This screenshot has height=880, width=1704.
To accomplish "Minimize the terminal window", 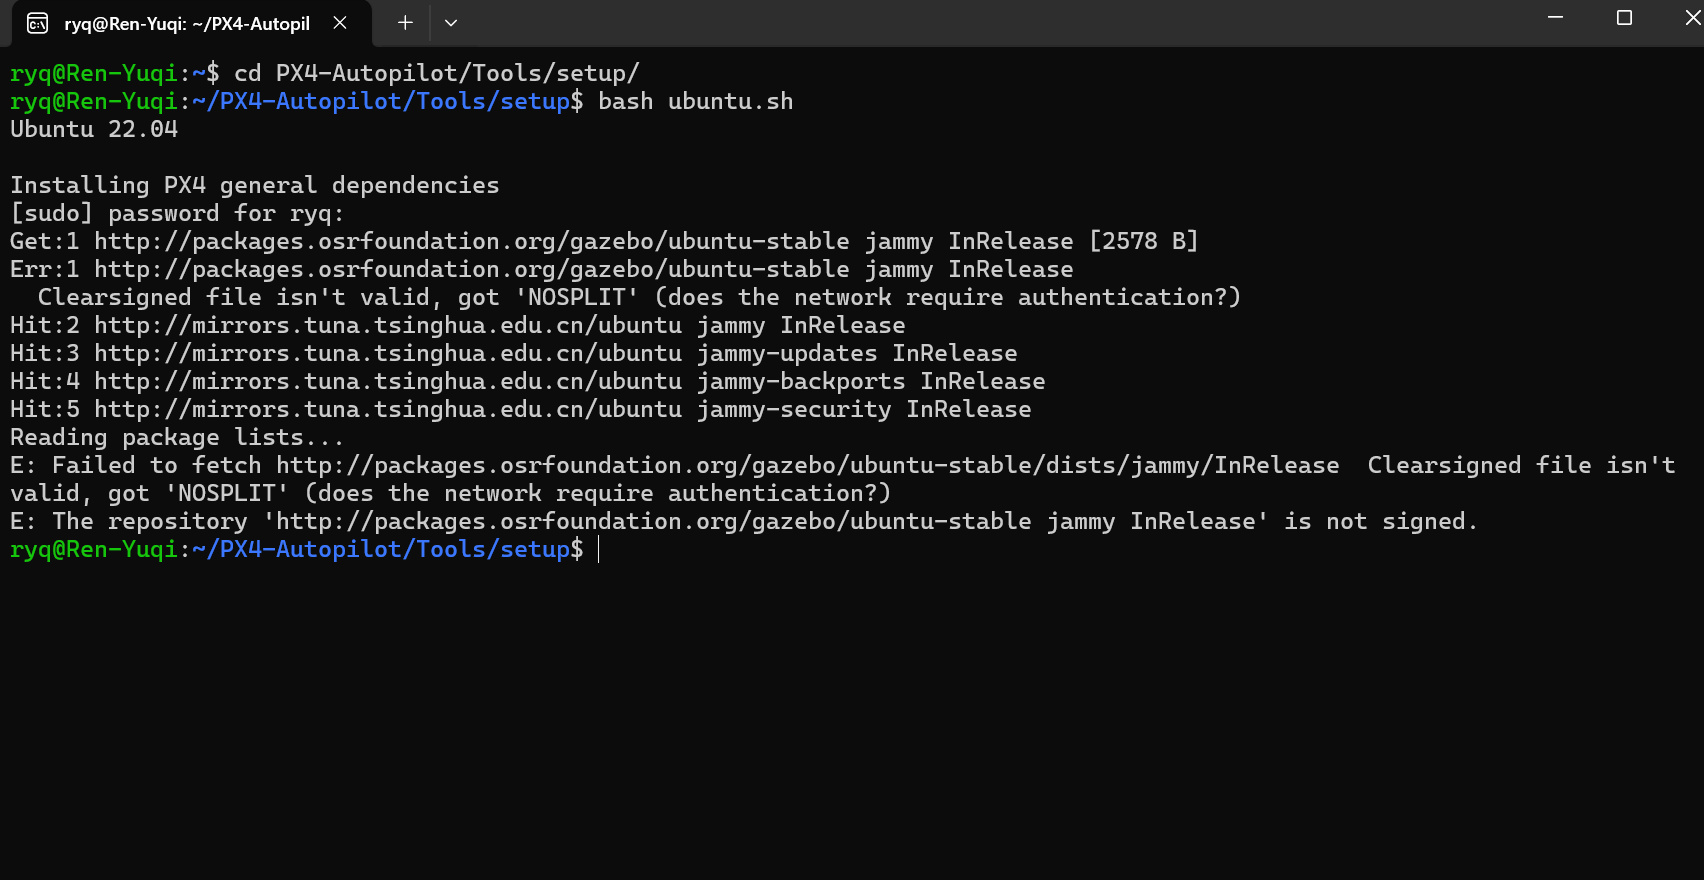I will 1555,18.
